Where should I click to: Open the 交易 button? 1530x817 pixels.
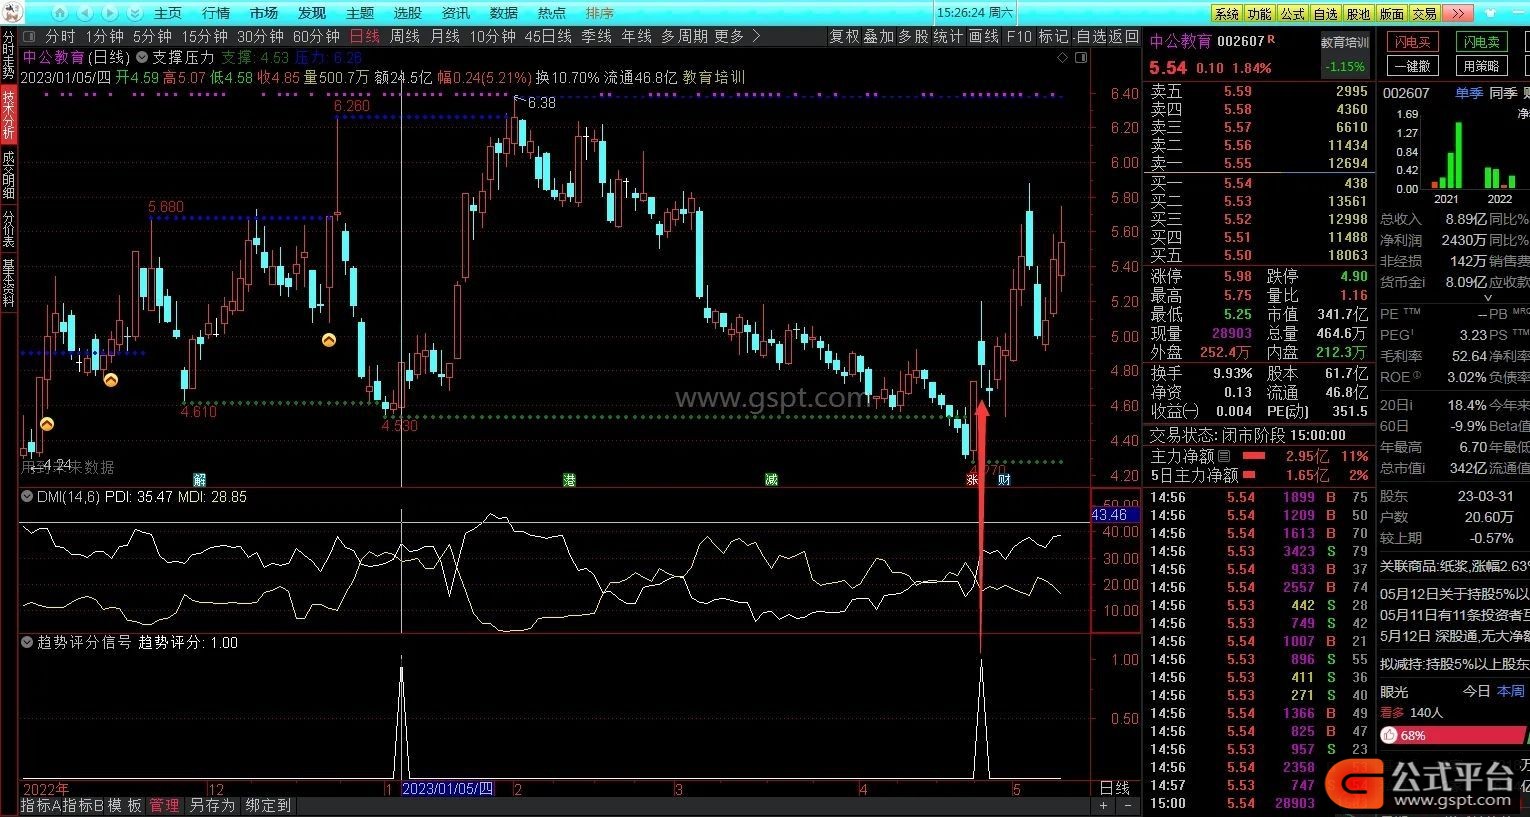[x=1424, y=14]
